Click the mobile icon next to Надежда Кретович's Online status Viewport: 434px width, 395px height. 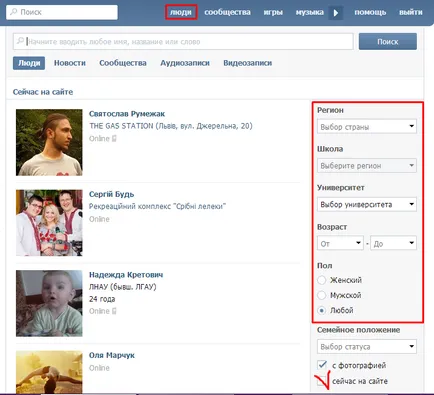114,311
